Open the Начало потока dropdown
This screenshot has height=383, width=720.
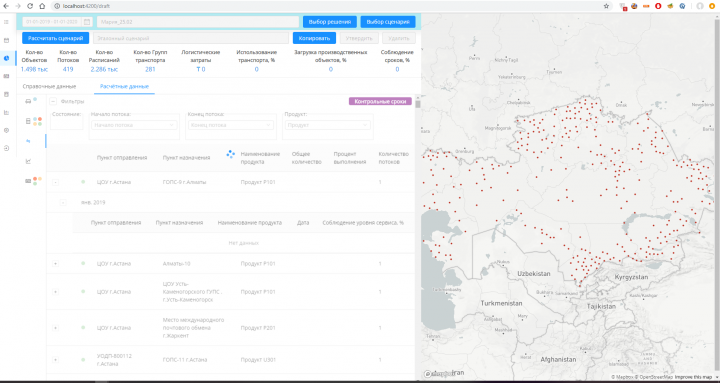(134, 125)
